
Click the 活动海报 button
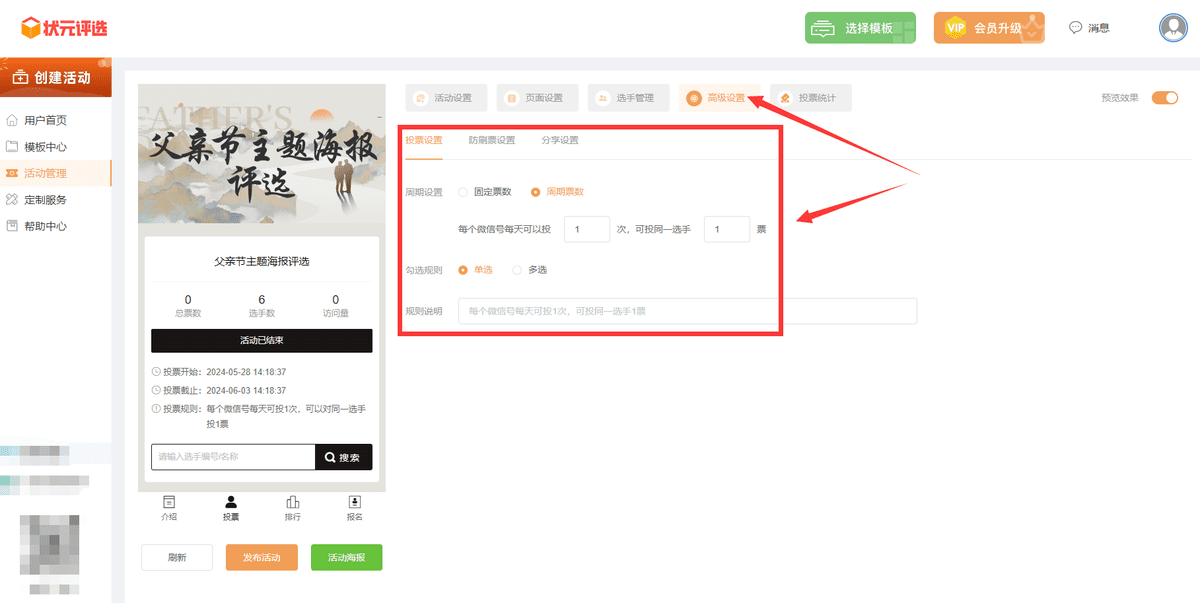[x=345, y=557]
